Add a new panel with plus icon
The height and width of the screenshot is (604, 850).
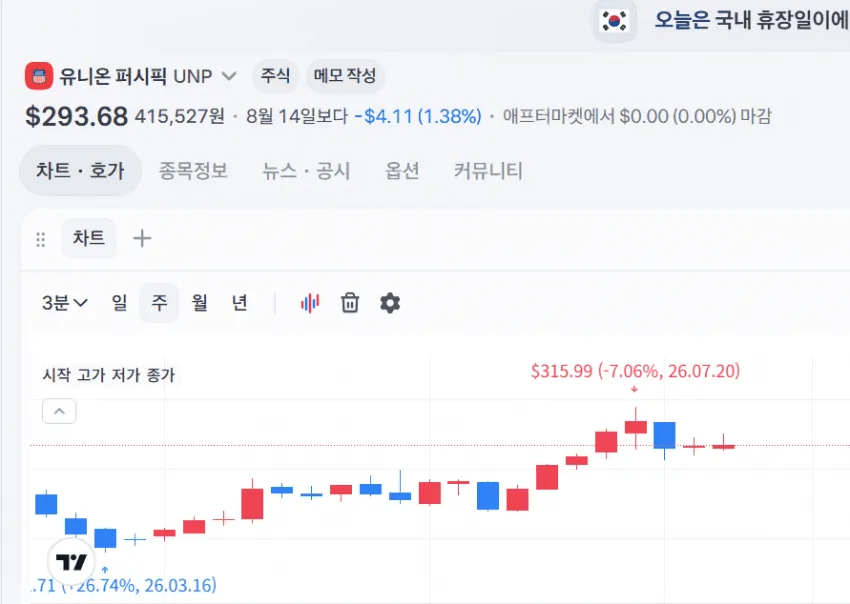click(x=142, y=238)
